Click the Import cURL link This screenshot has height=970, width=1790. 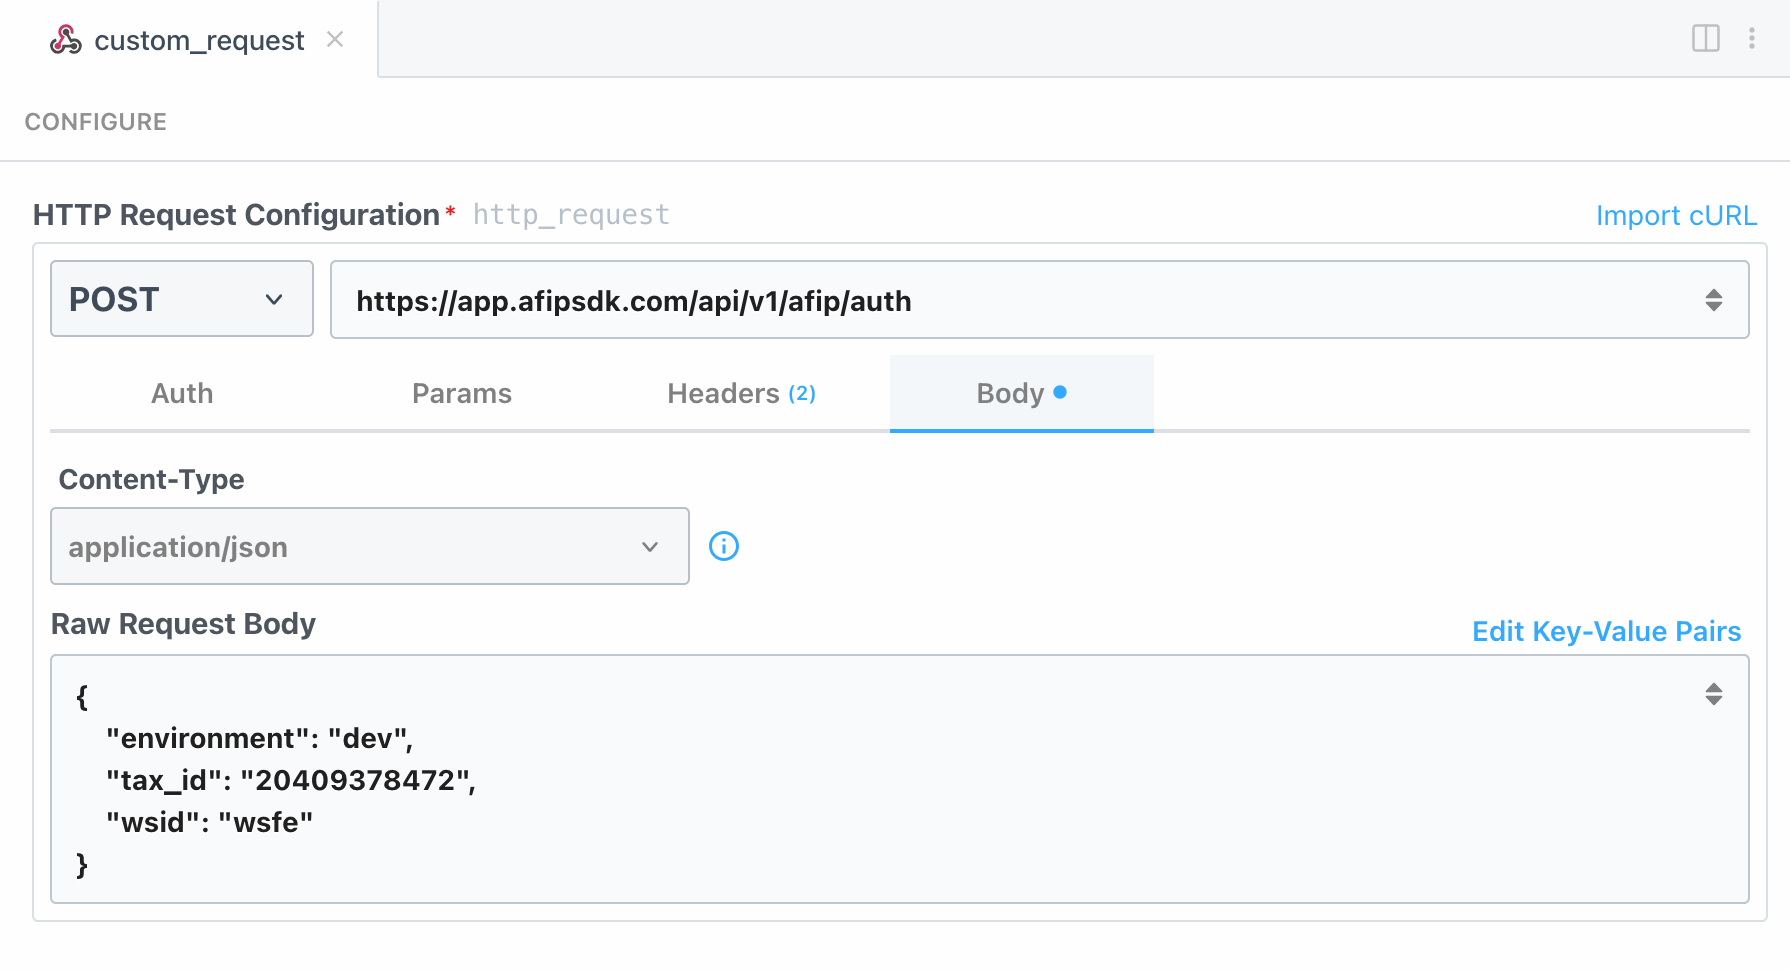pos(1675,216)
